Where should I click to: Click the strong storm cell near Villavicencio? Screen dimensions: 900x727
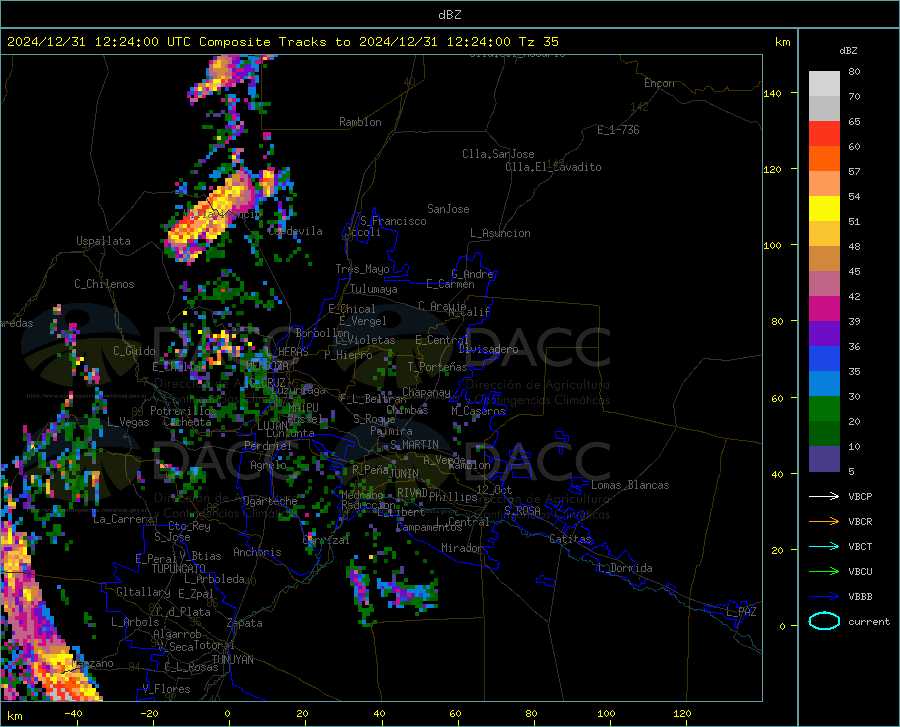pos(211,217)
